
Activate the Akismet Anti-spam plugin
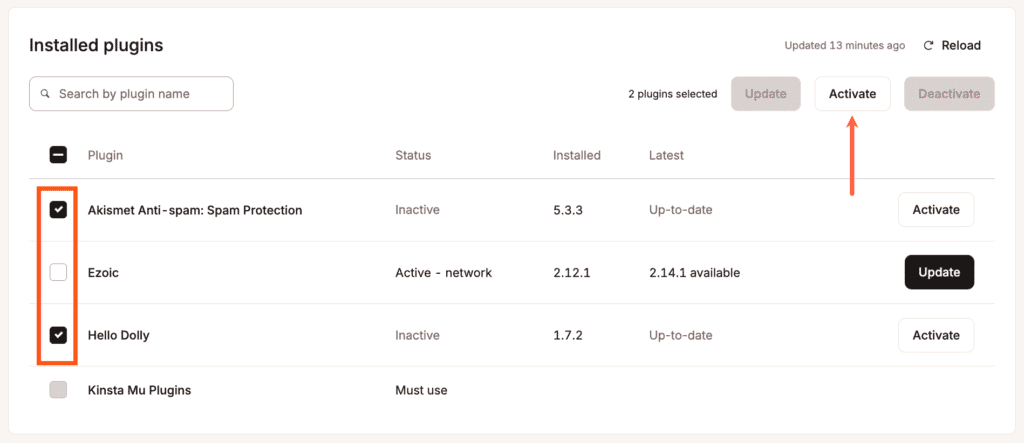935,210
